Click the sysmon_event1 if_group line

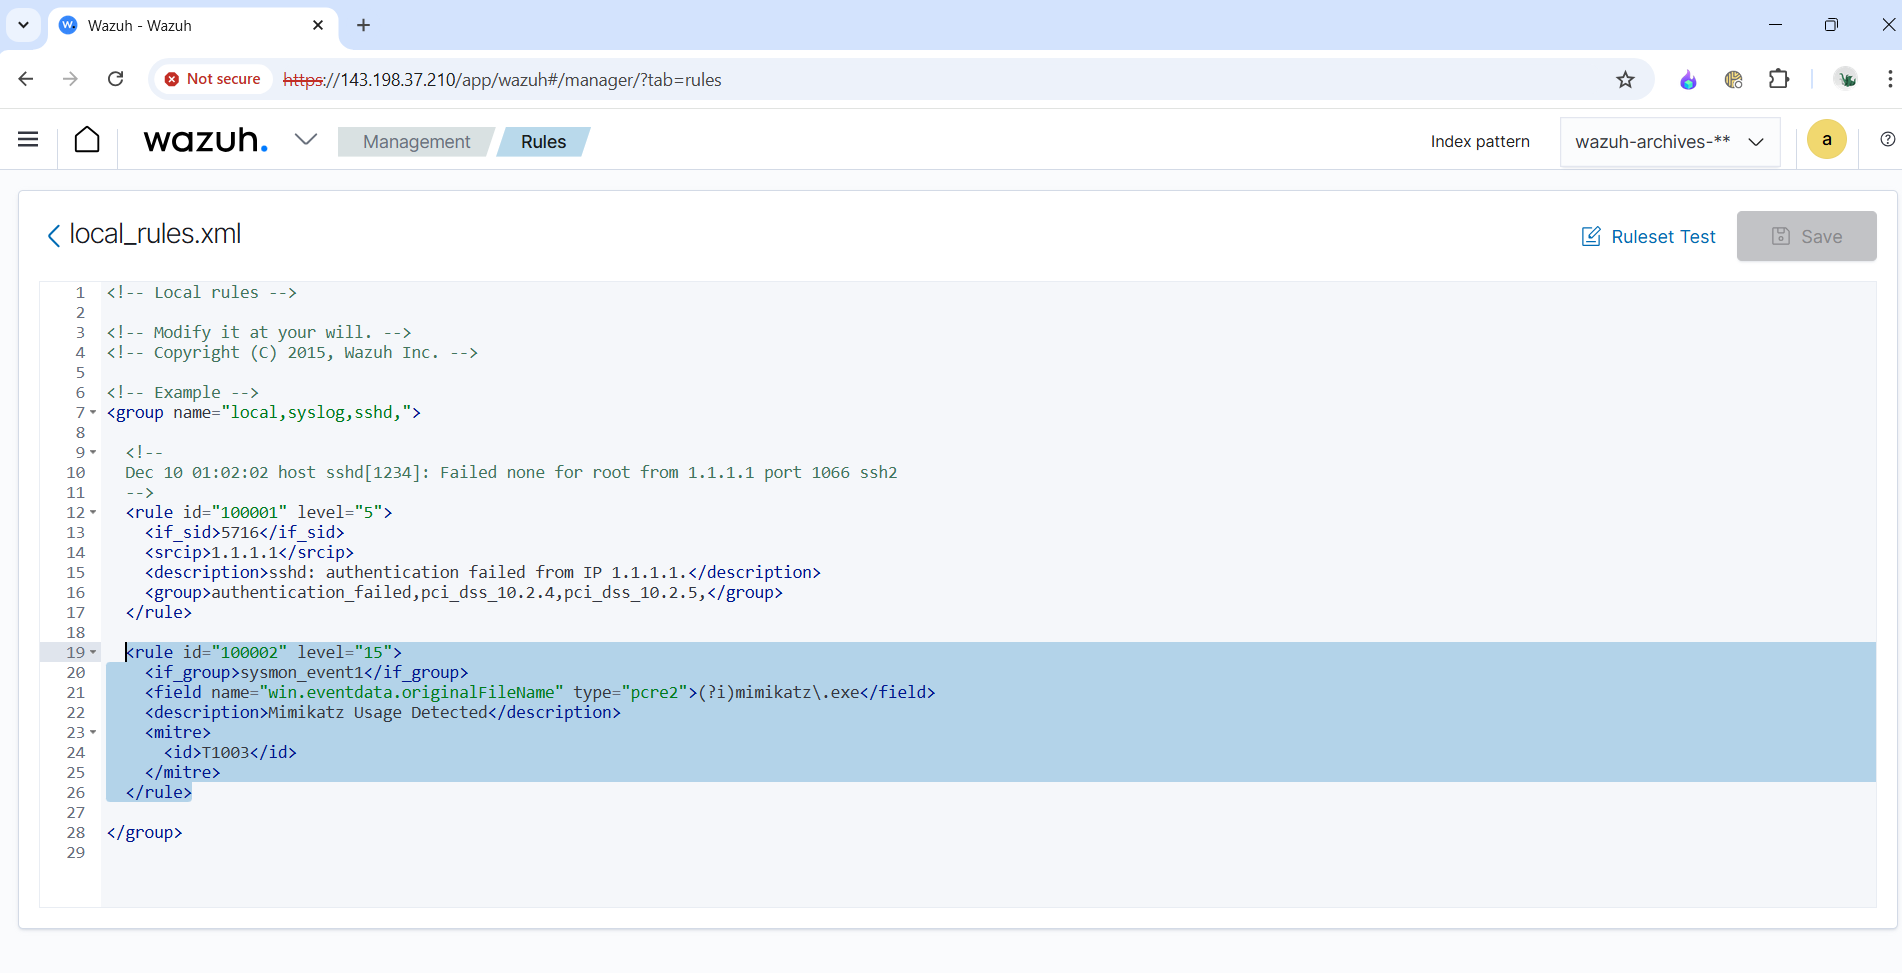click(x=307, y=673)
